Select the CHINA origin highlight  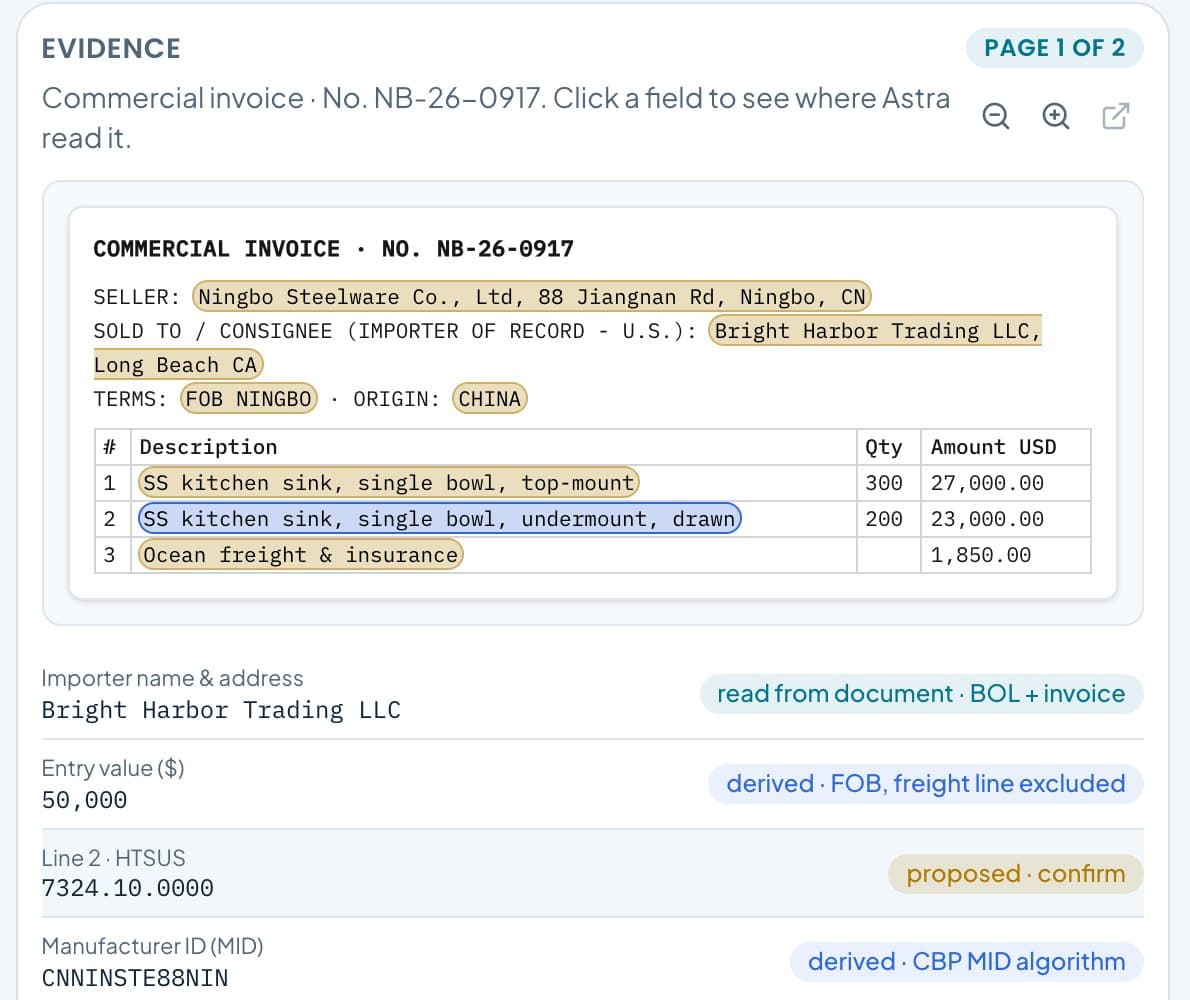point(490,398)
